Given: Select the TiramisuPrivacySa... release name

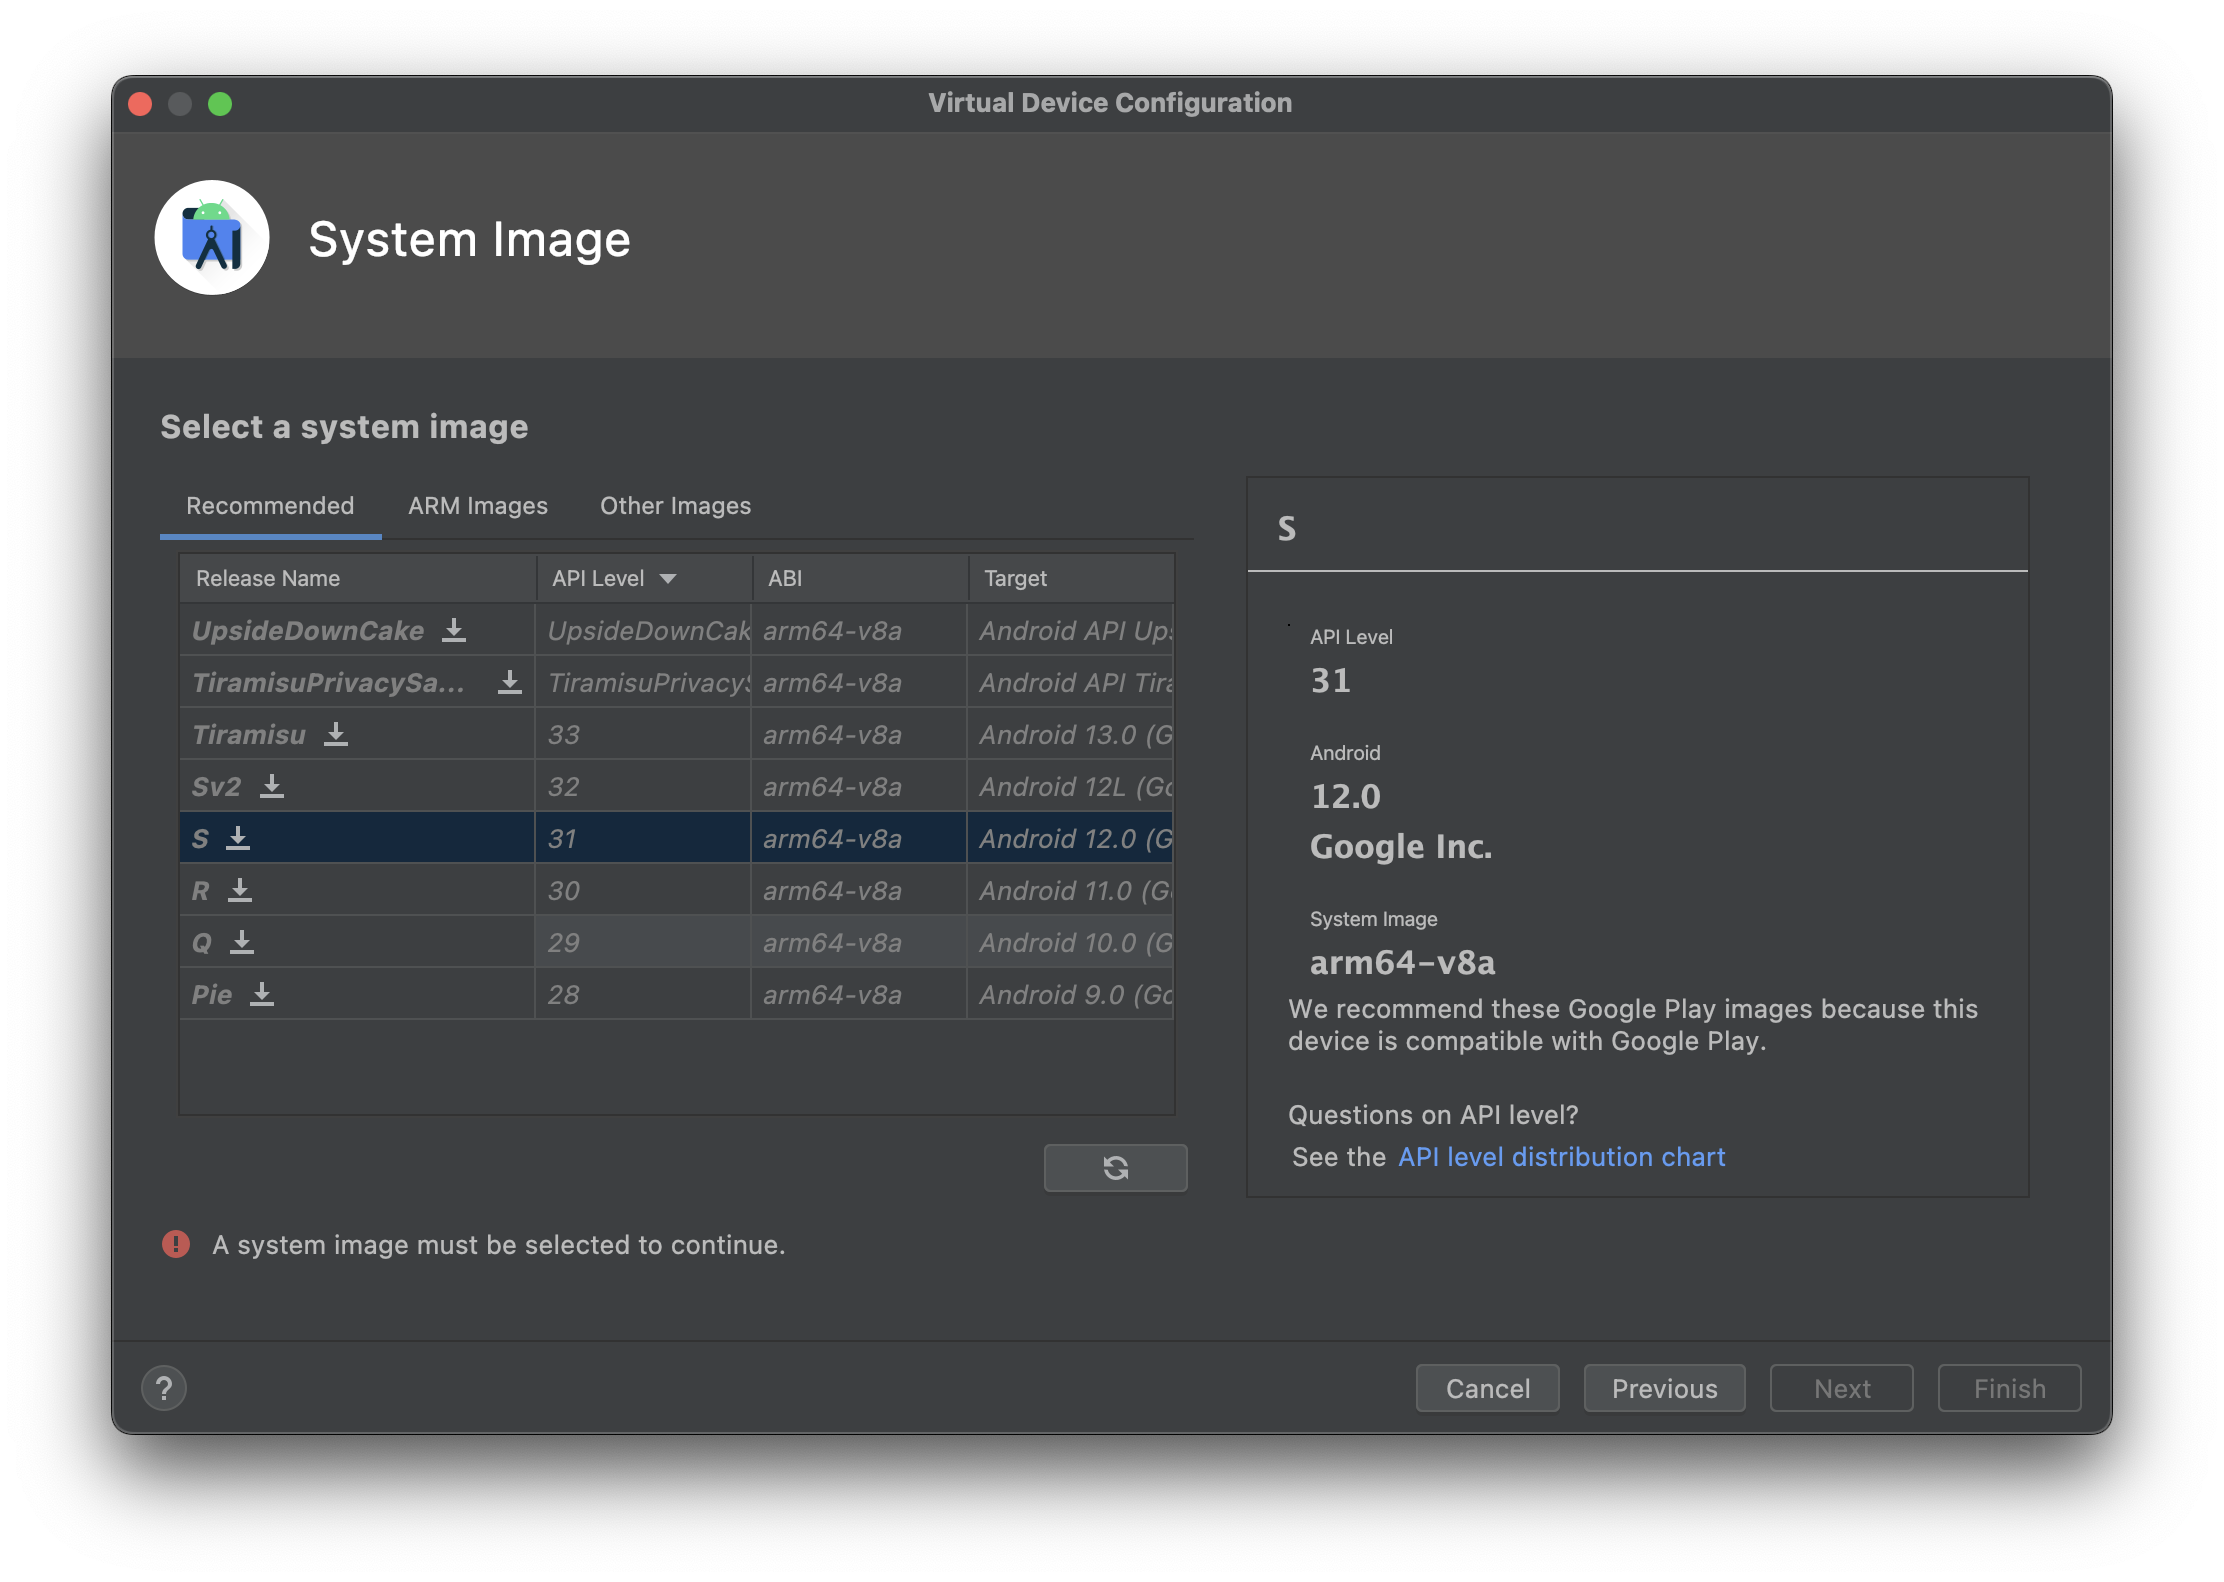Looking at the screenshot, I should click(x=328, y=683).
